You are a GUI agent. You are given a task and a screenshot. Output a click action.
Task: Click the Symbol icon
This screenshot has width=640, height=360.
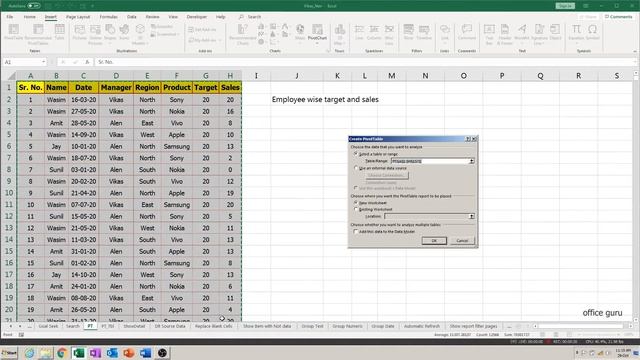click(x=593, y=32)
